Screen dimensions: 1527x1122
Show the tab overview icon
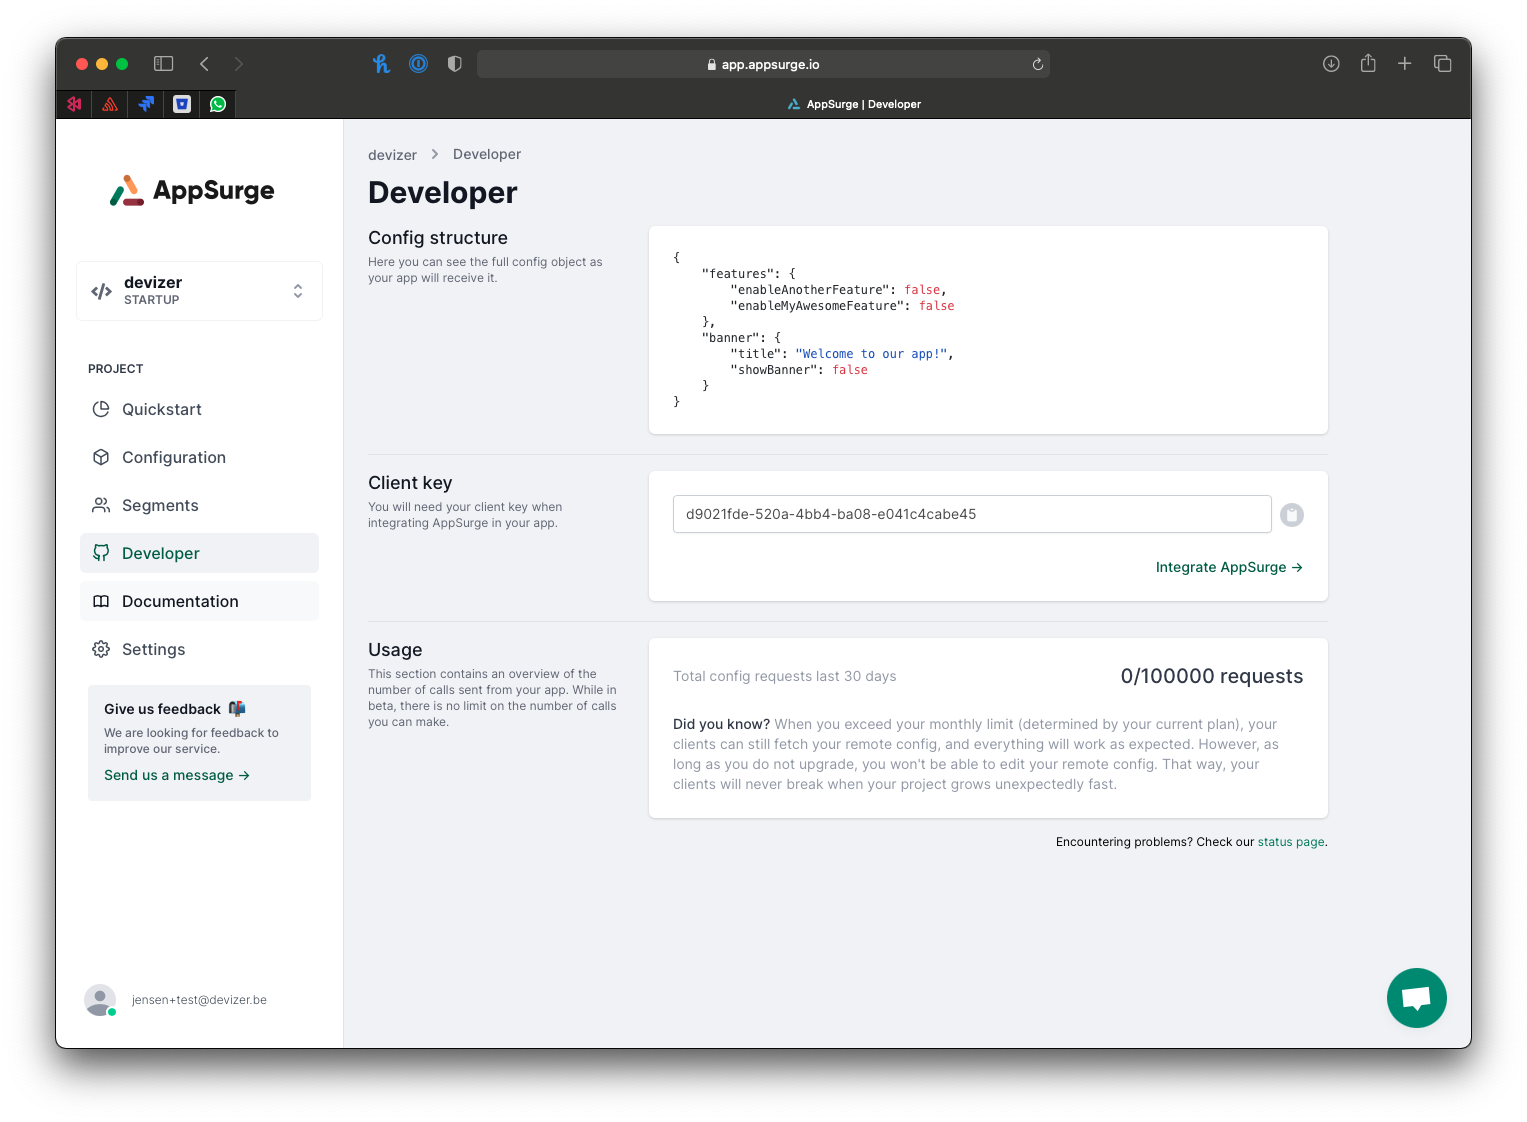click(x=1442, y=64)
